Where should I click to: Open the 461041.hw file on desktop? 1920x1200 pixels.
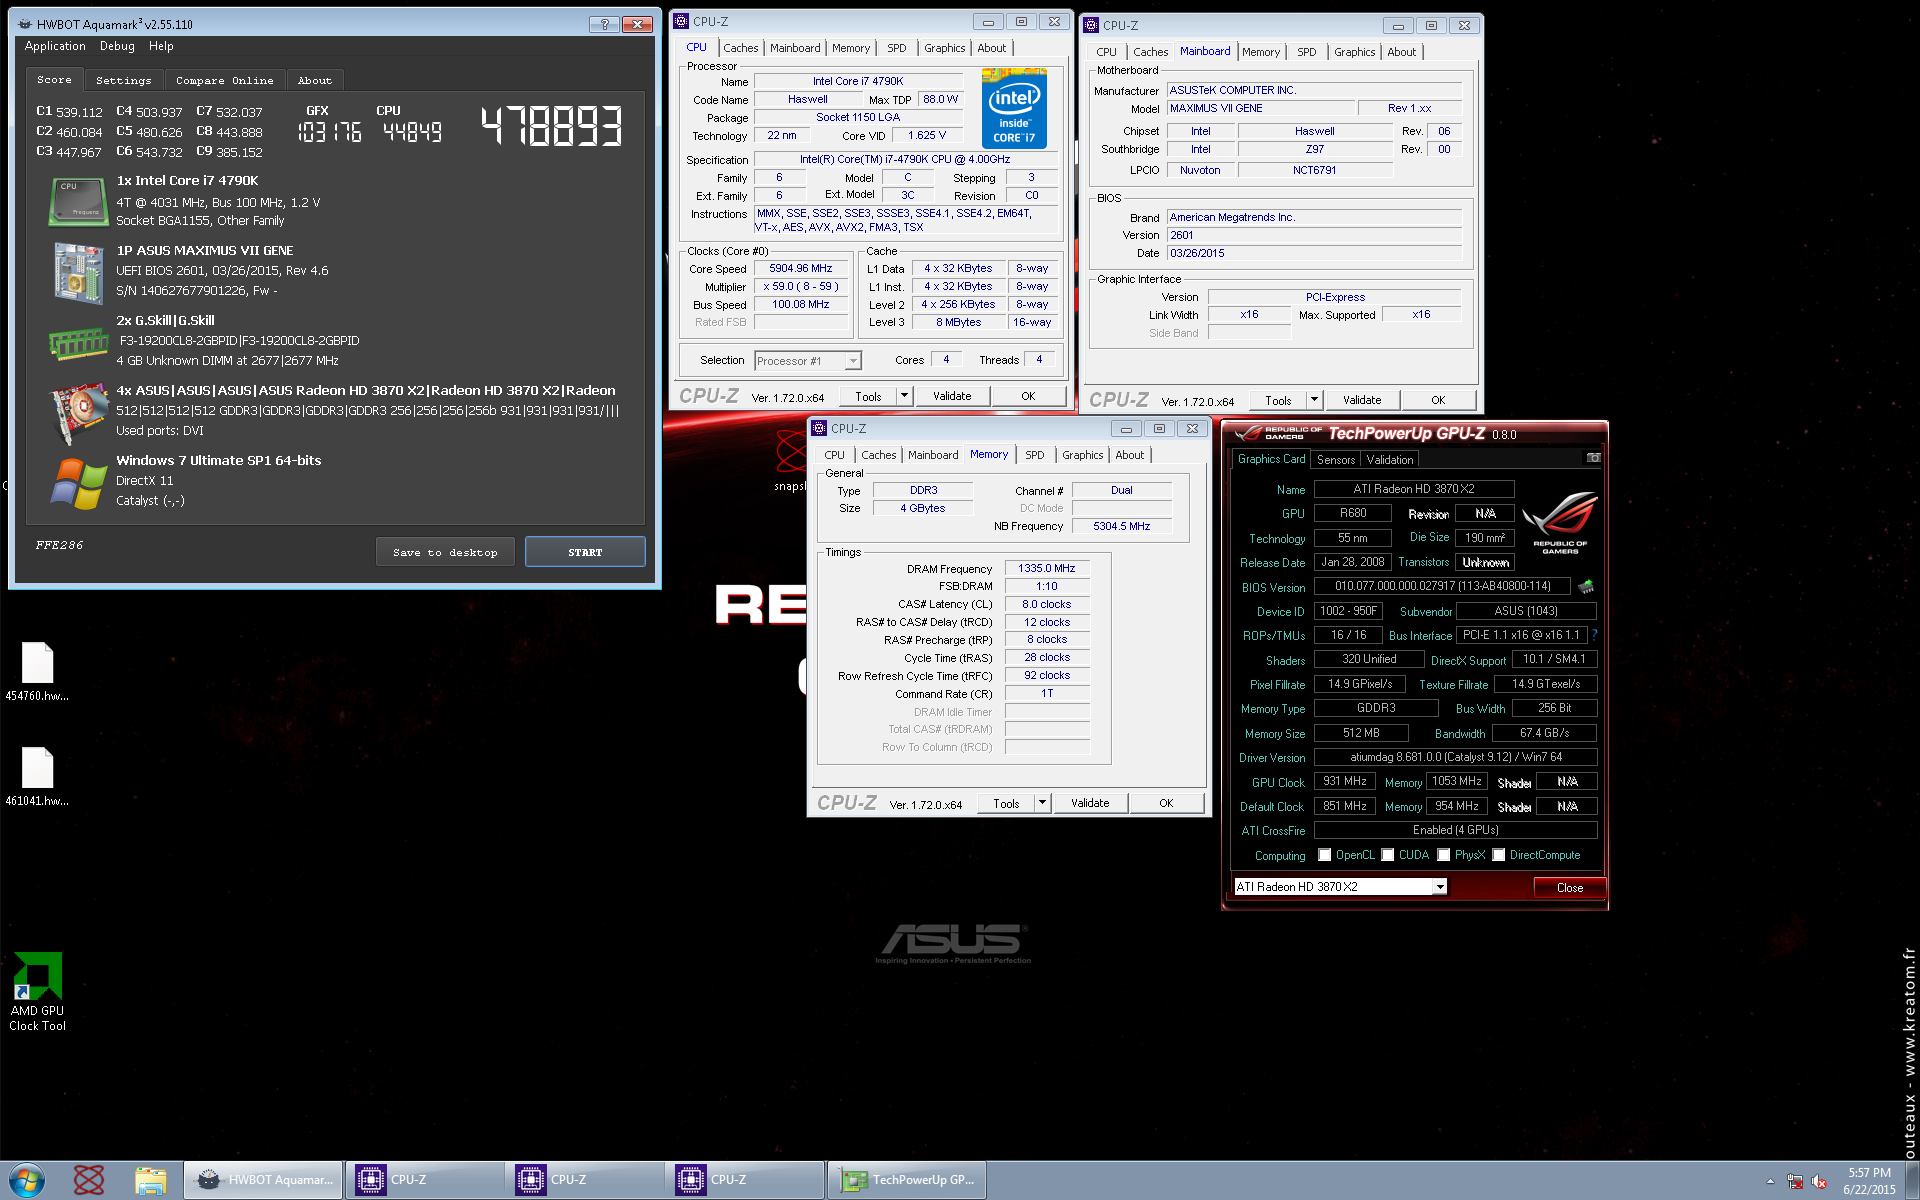pyautogui.click(x=37, y=777)
